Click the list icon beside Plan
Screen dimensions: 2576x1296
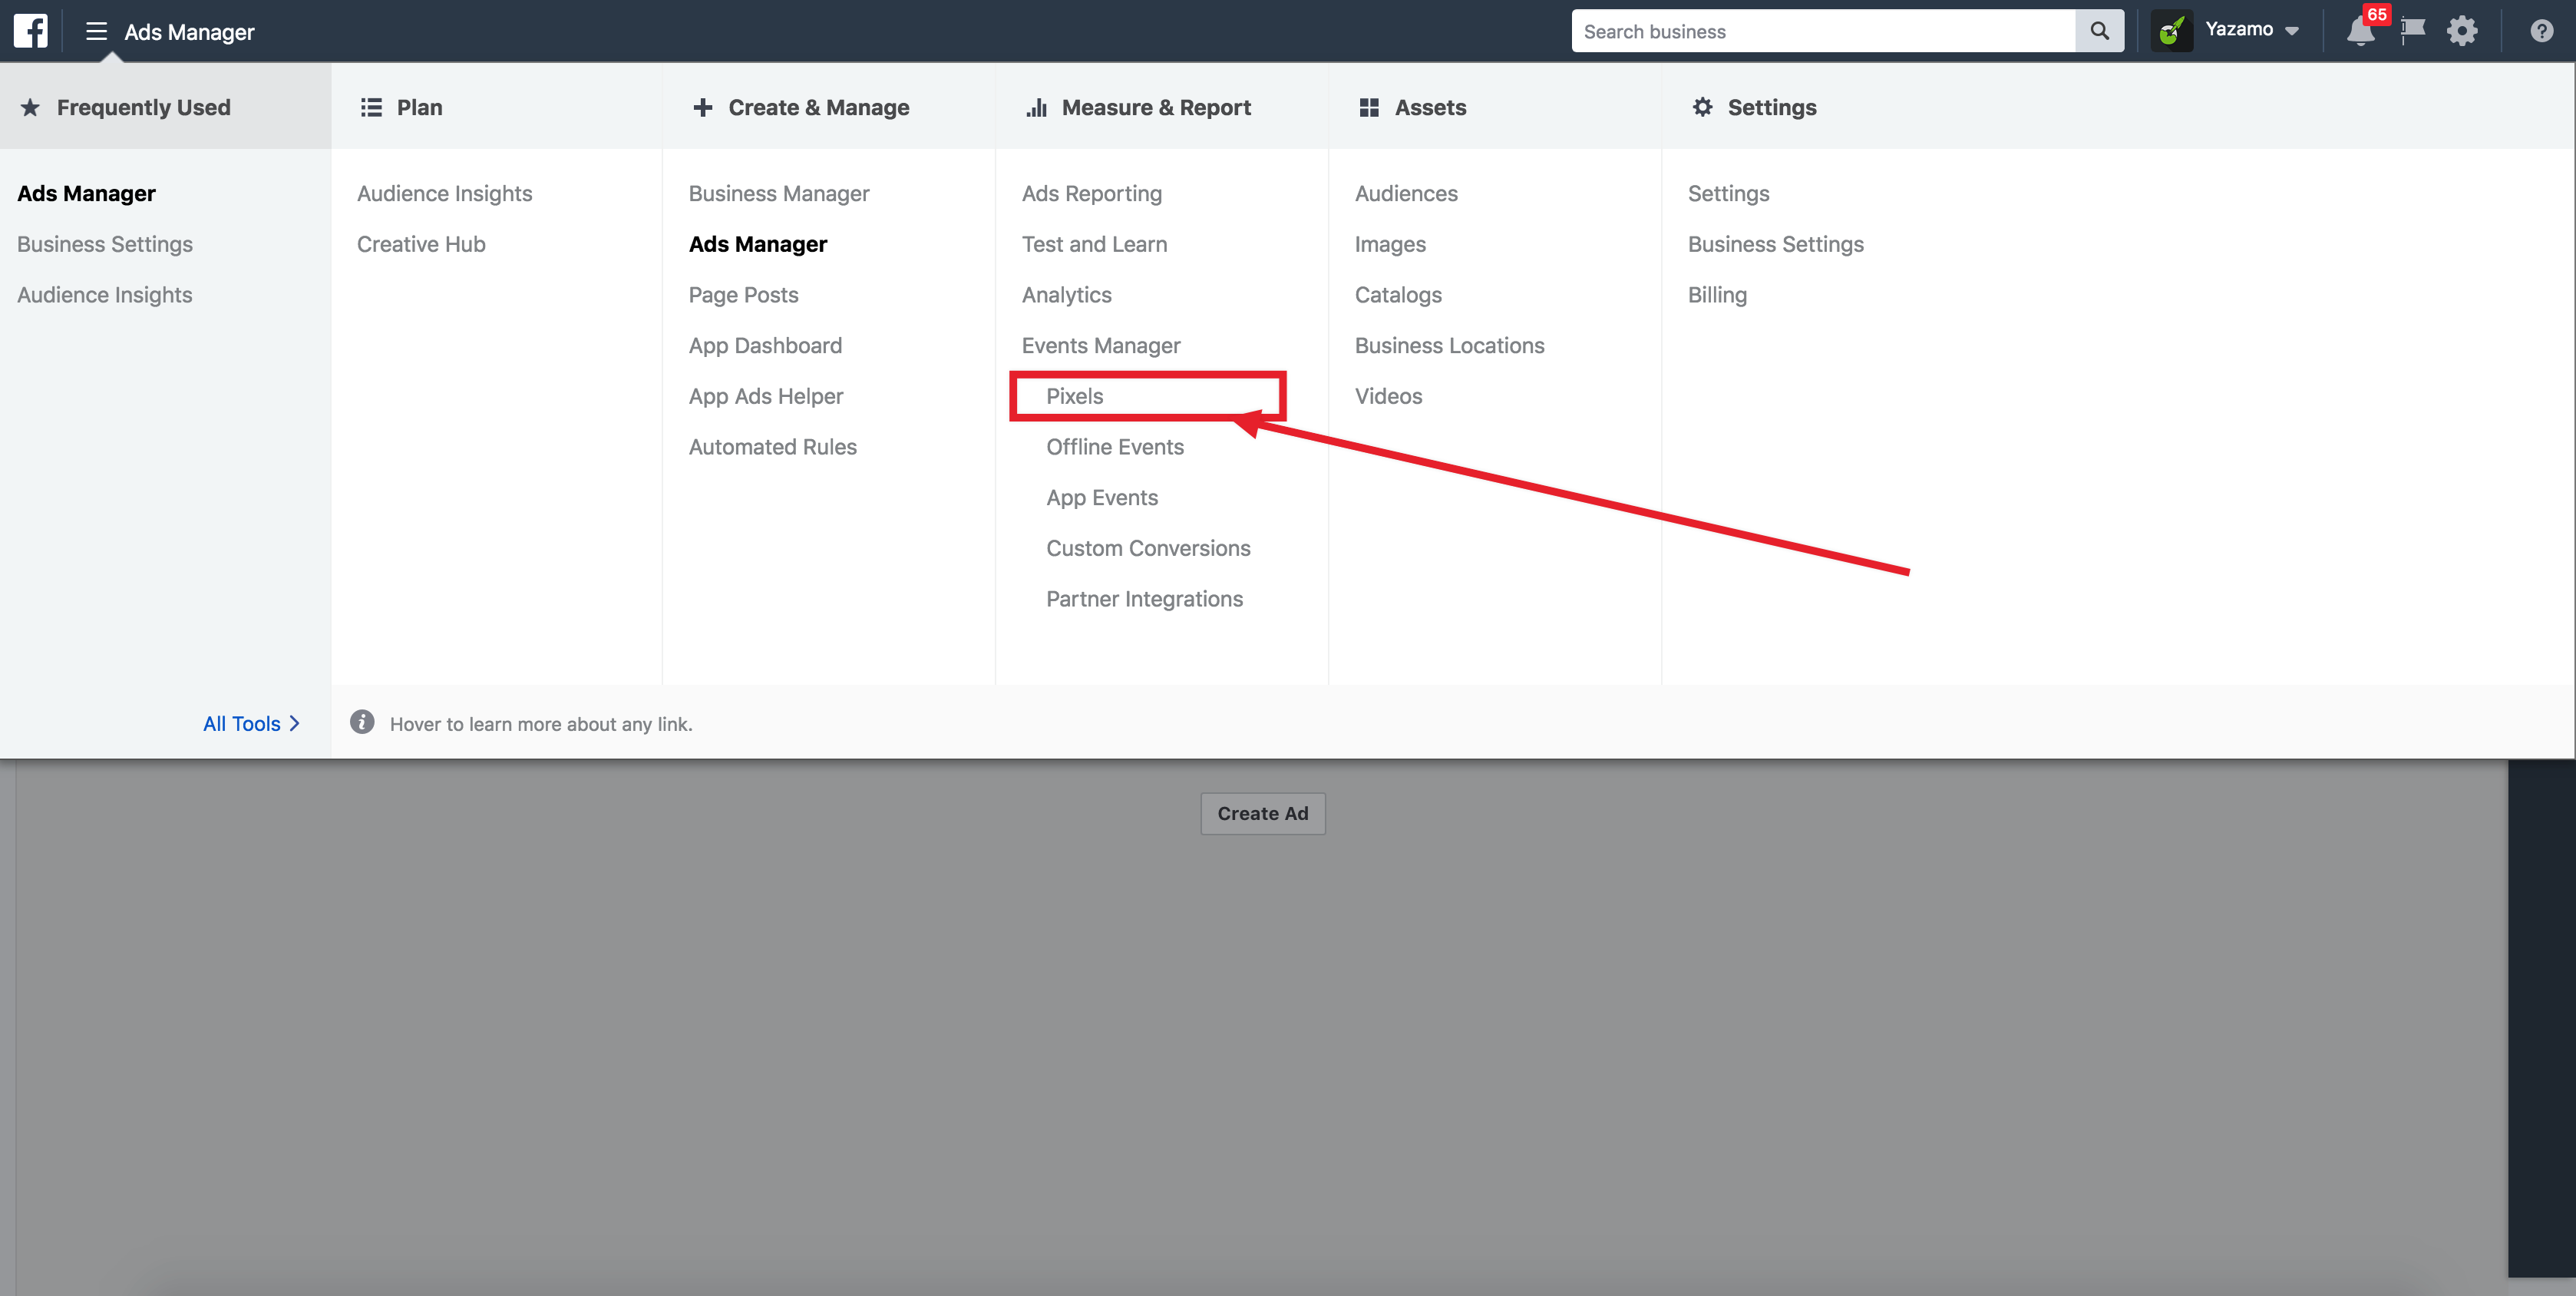371,107
